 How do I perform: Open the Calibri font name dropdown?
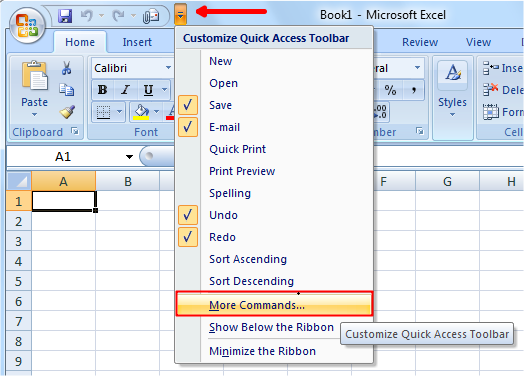pyautogui.click(x=168, y=68)
